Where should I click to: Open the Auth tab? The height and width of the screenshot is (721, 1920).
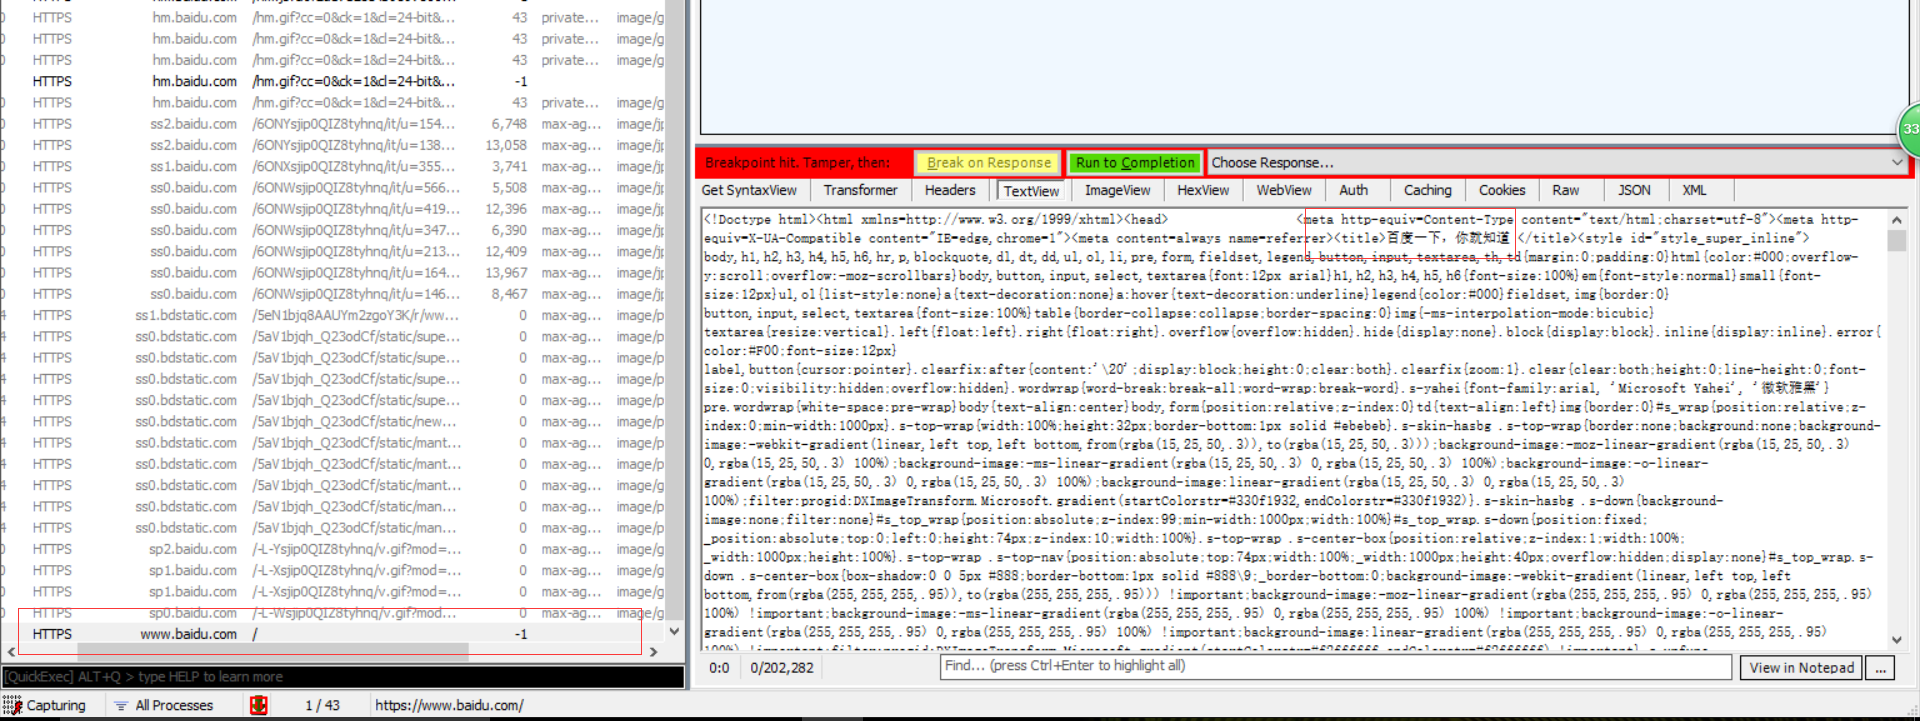[1353, 190]
